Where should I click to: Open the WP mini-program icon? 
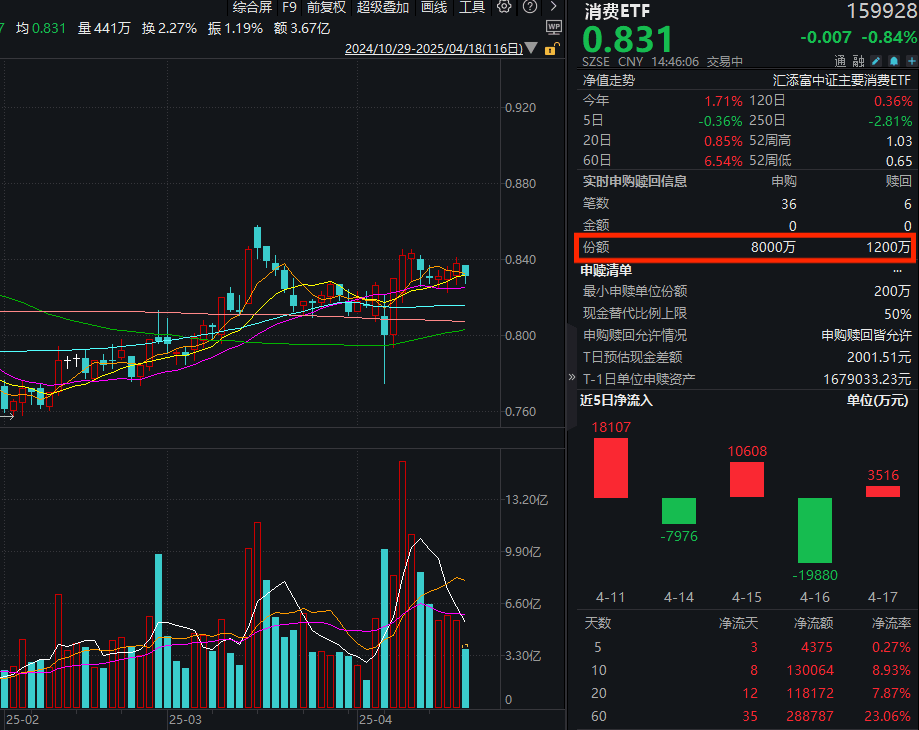pos(553,27)
